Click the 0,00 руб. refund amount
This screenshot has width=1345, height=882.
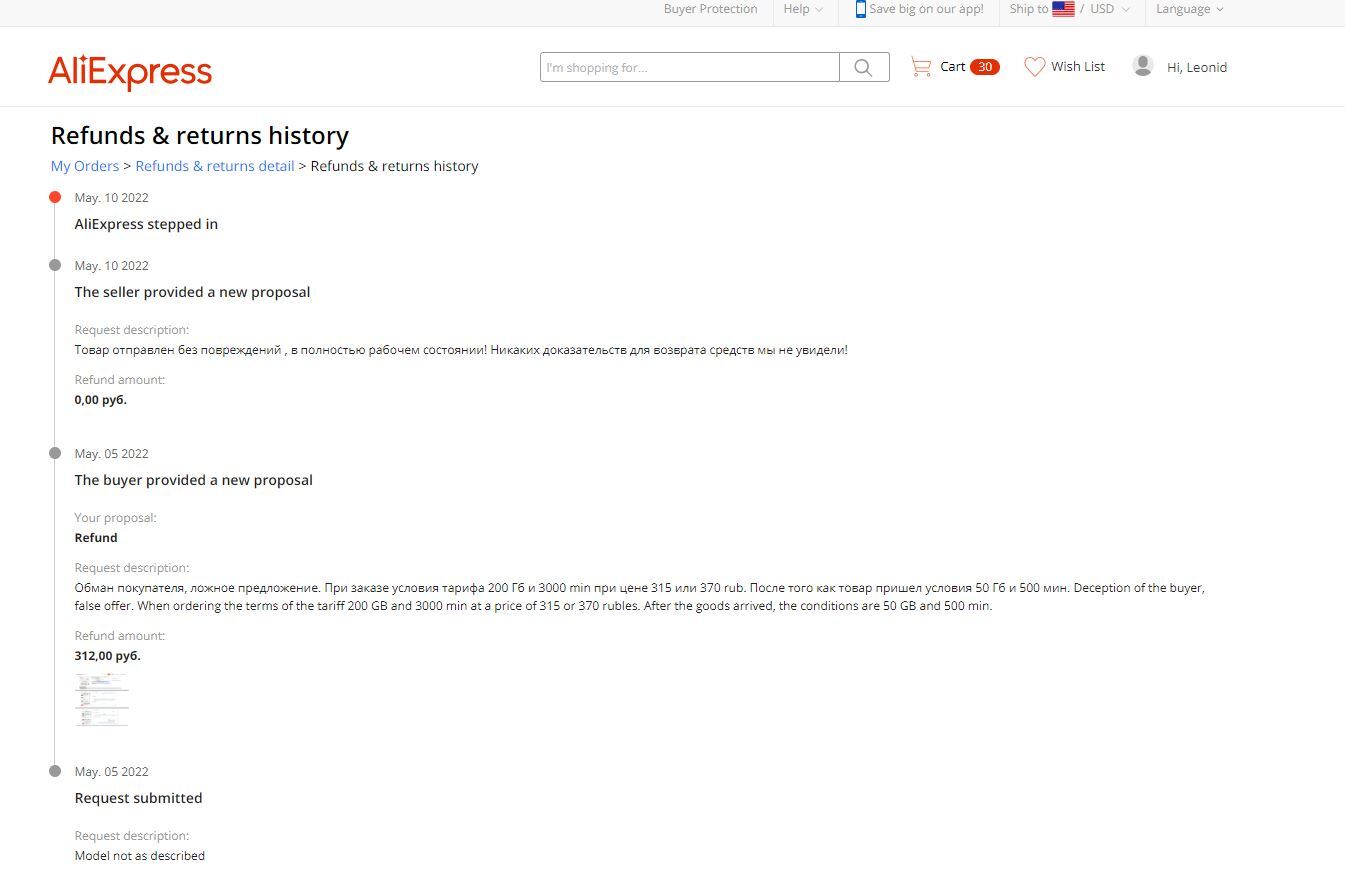coord(101,400)
